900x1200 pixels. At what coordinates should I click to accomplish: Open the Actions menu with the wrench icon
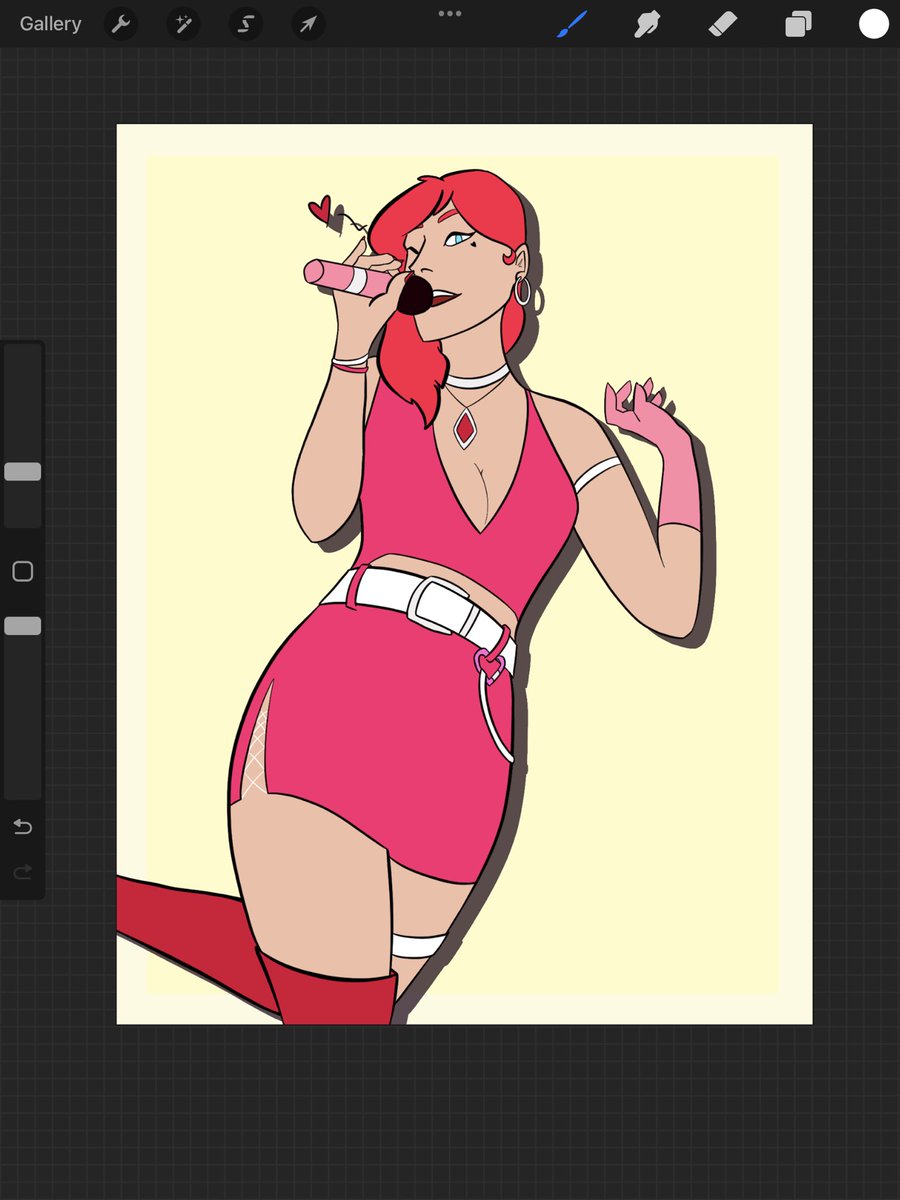click(121, 23)
